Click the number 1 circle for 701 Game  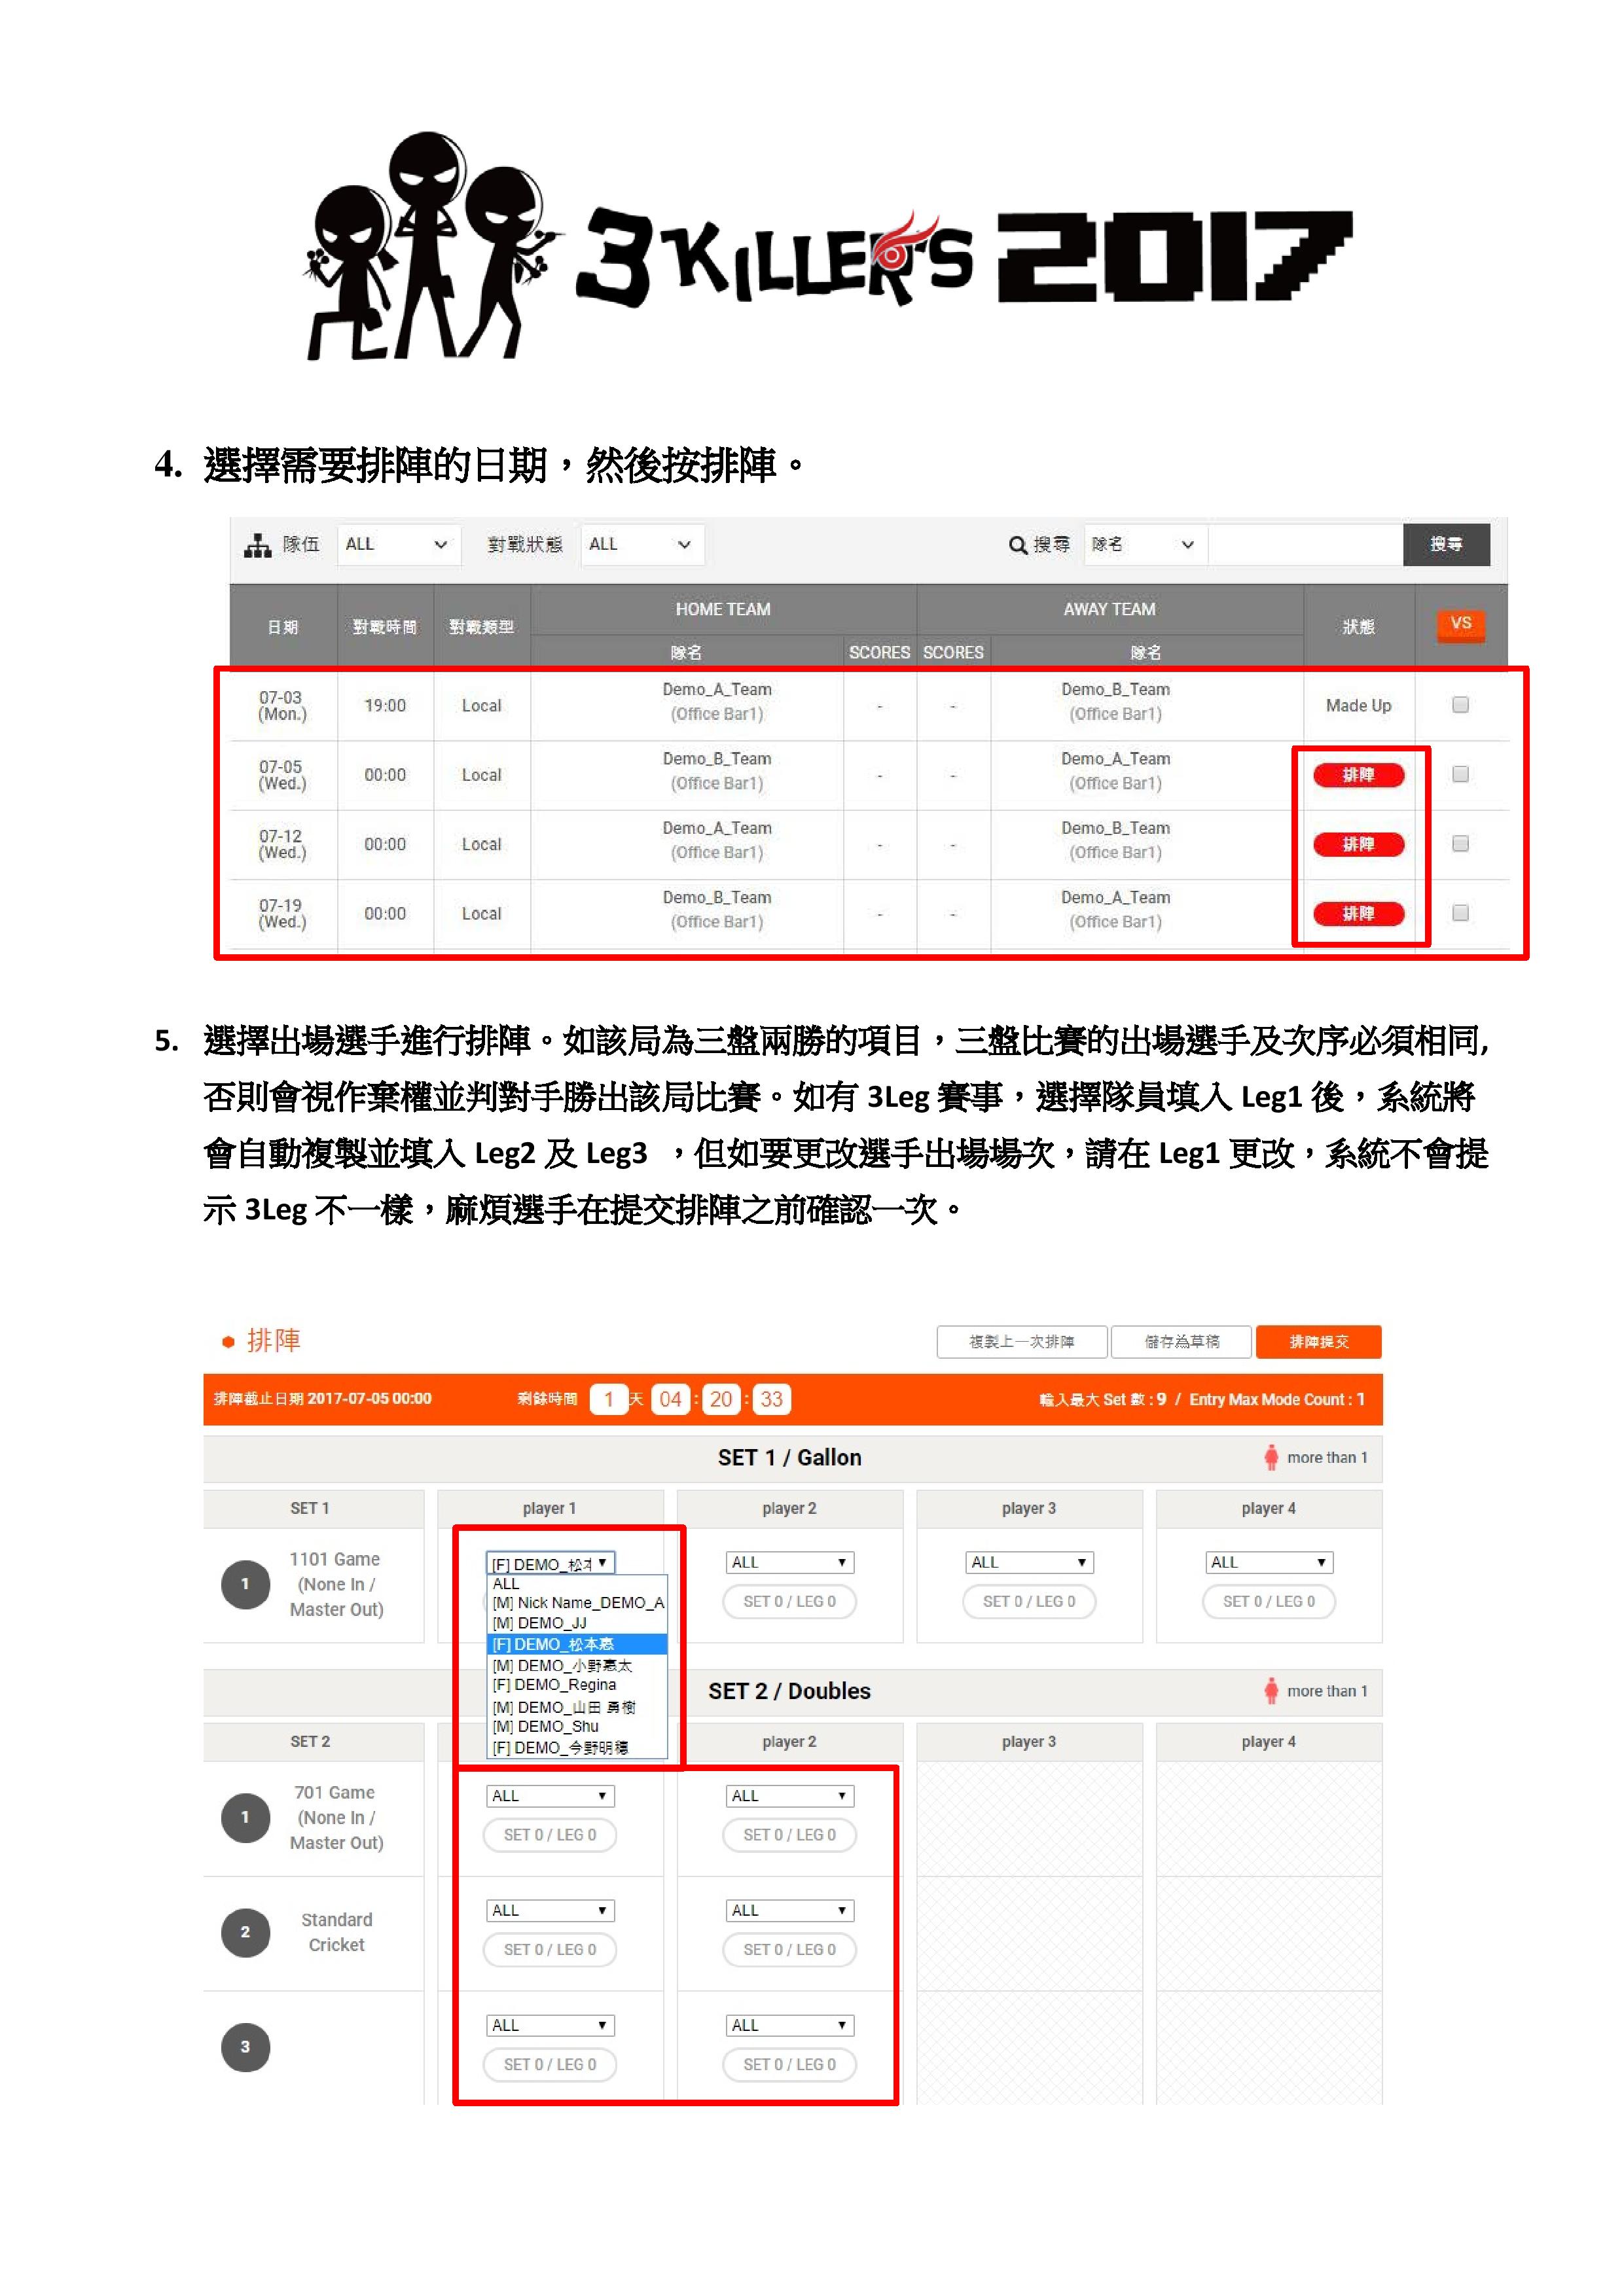[x=245, y=1817]
